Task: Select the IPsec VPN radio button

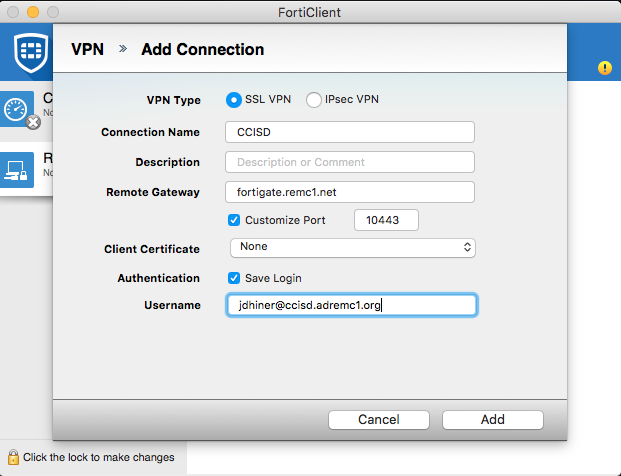Action: pyautogui.click(x=314, y=100)
